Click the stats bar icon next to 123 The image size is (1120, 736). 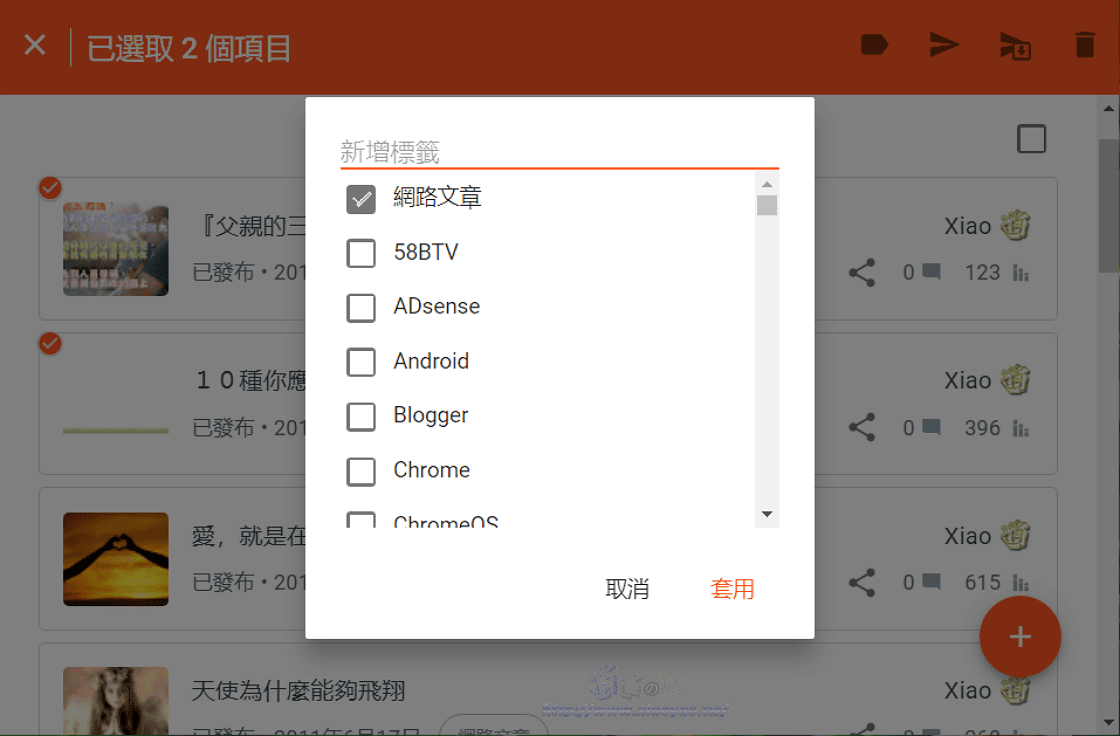point(1021,273)
